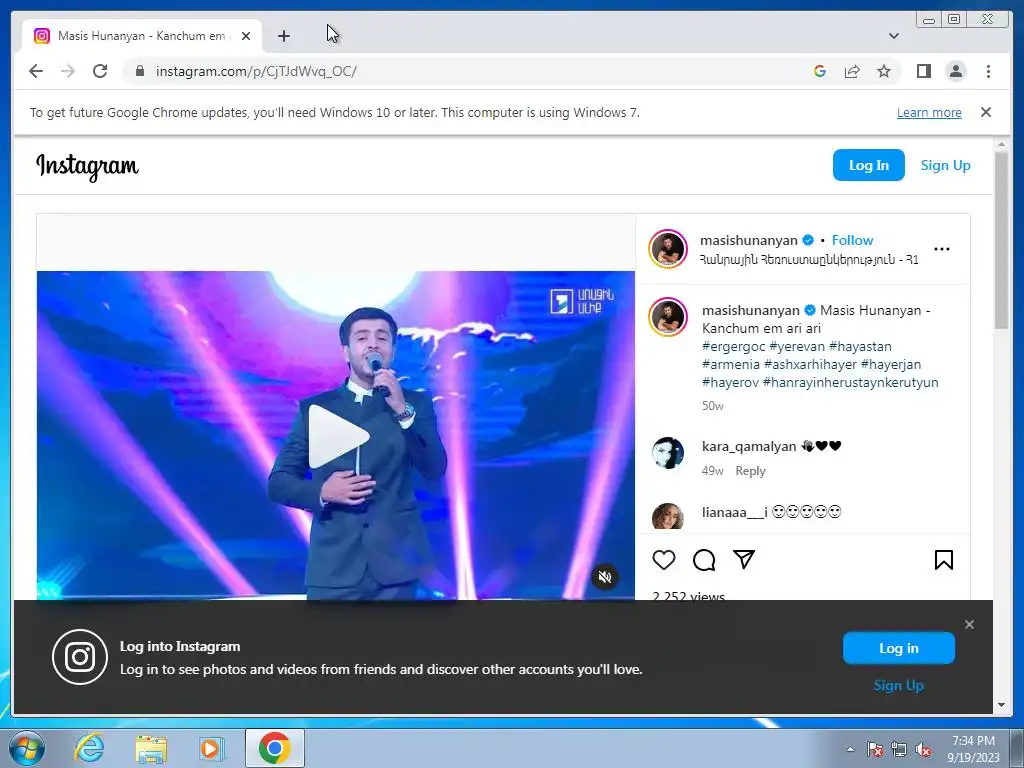Click masishunanyan username in the caption

(x=750, y=310)
